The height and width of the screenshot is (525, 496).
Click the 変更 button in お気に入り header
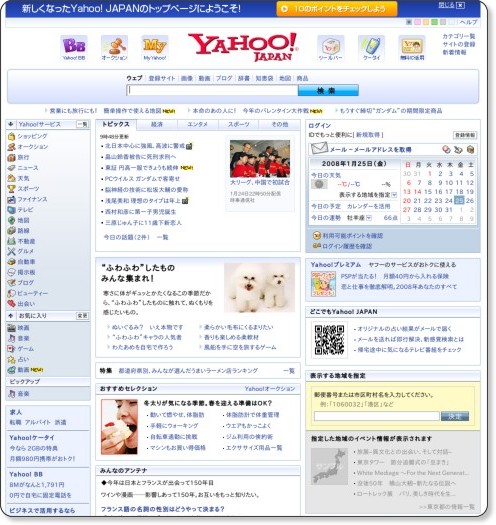[x=82, y=316]
